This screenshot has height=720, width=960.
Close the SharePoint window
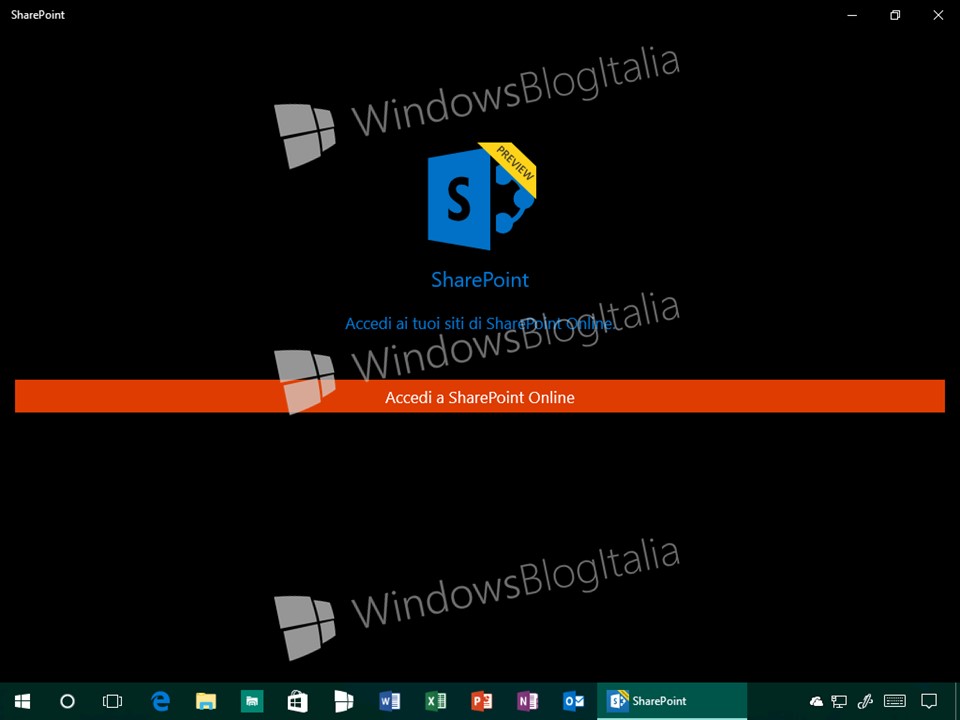coord(938,15)
